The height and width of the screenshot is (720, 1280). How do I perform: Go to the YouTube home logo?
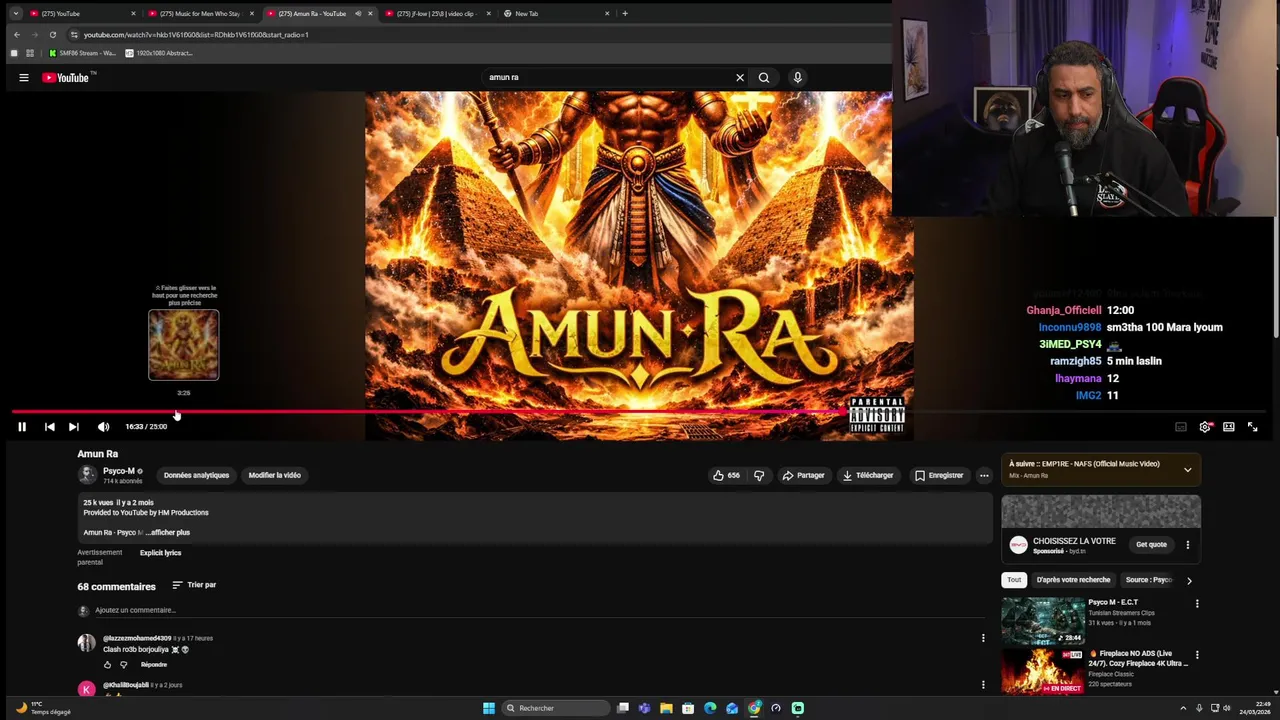(68, 77)
